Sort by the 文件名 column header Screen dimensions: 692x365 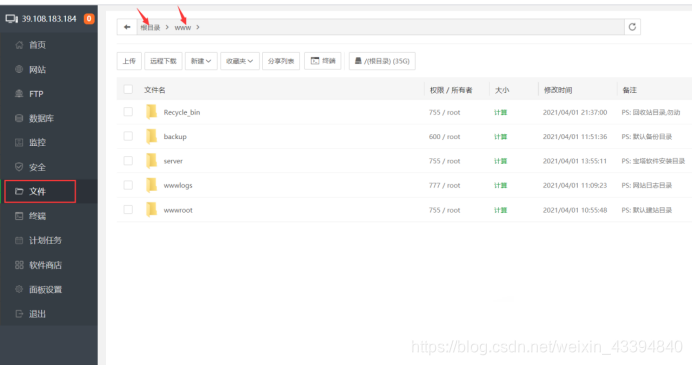click(154, 90)
